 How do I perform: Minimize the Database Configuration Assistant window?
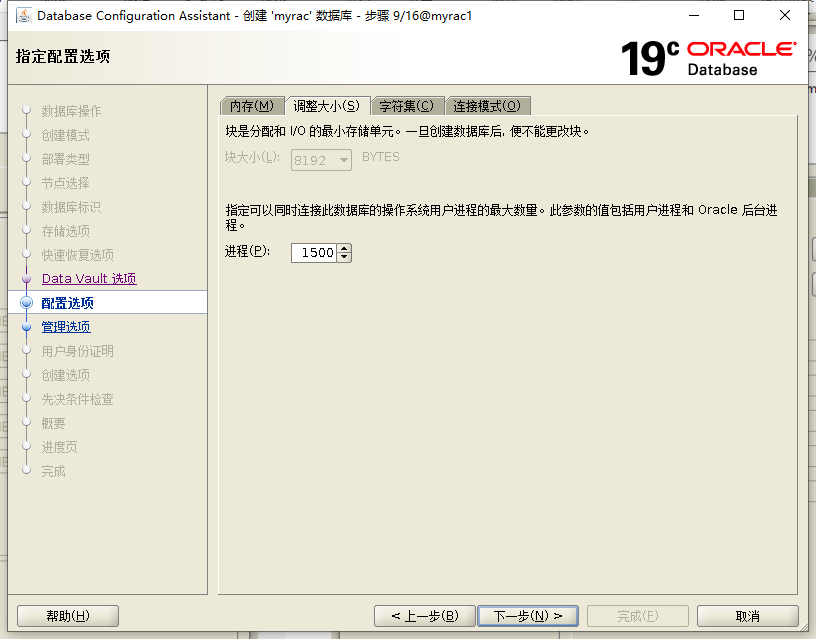694,16
